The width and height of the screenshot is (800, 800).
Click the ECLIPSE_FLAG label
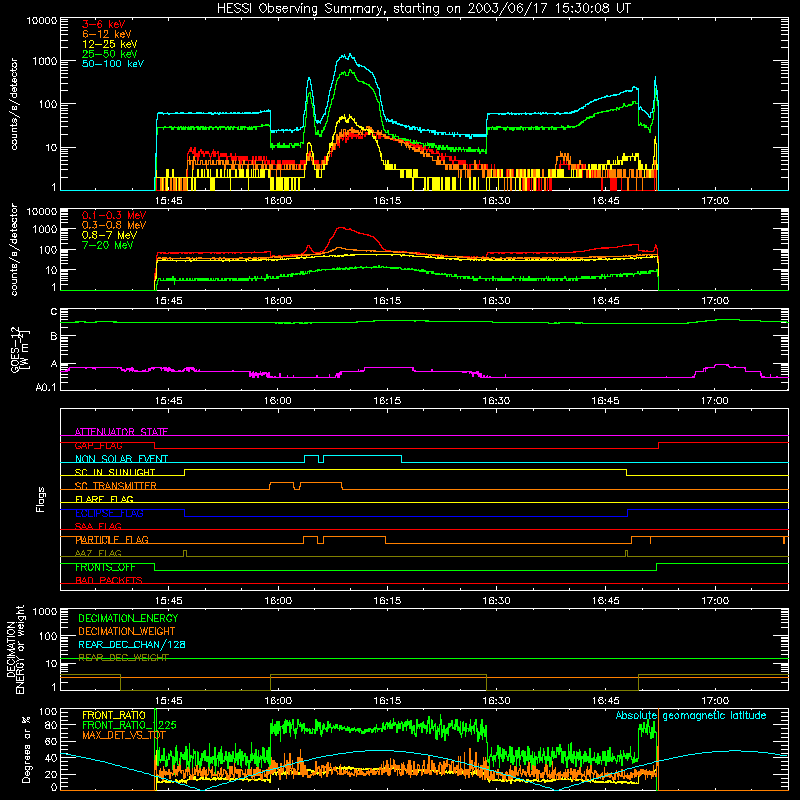(109, 513)
